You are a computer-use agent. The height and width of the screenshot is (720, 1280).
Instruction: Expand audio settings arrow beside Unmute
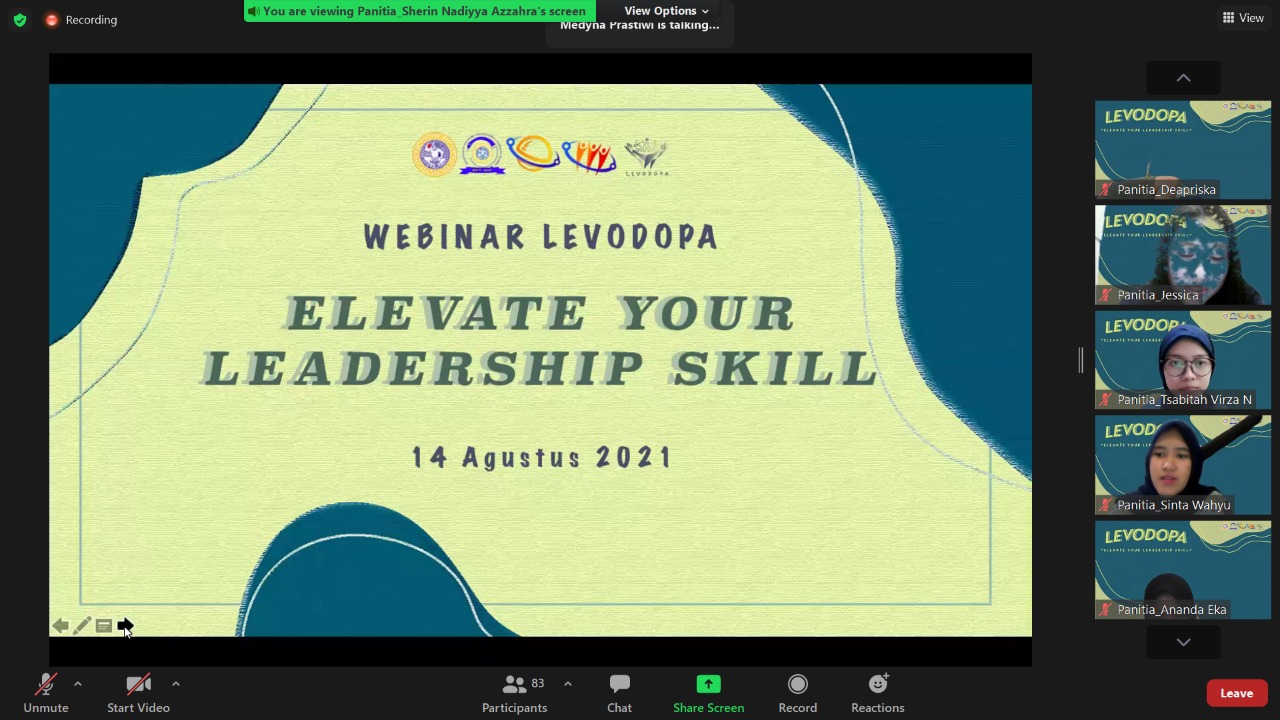[x=78, y=684]
